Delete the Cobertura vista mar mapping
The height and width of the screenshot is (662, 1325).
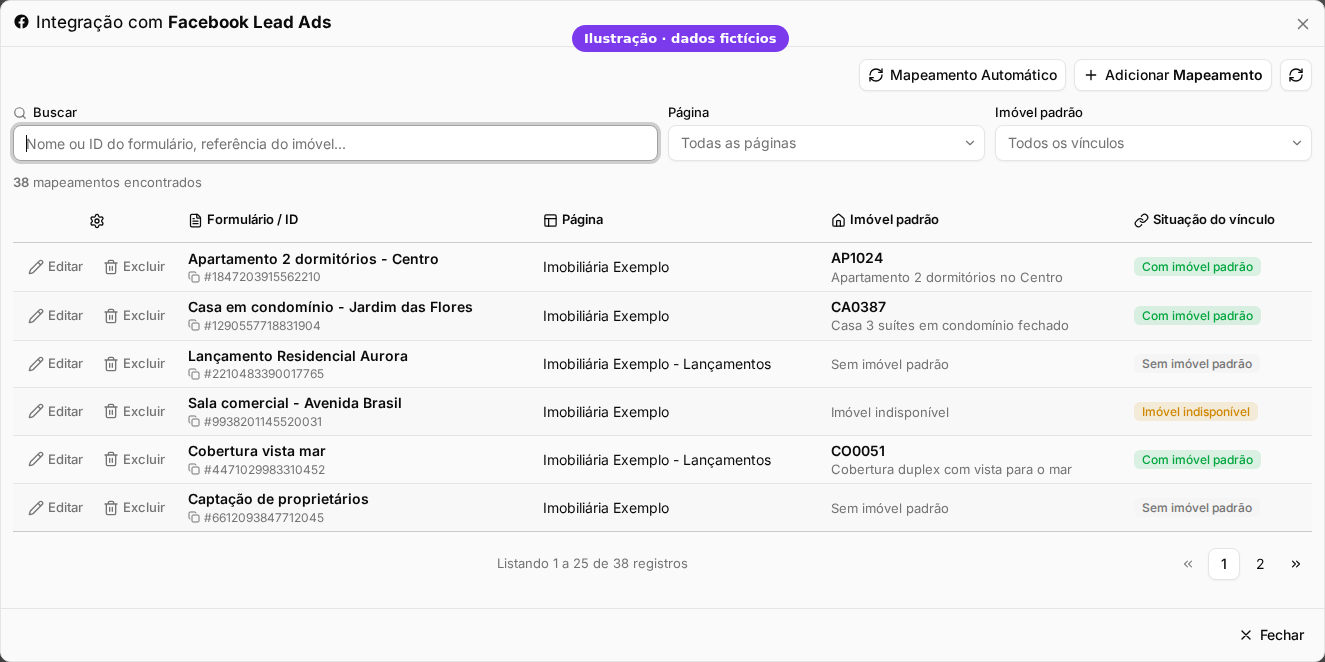(134, 460)
